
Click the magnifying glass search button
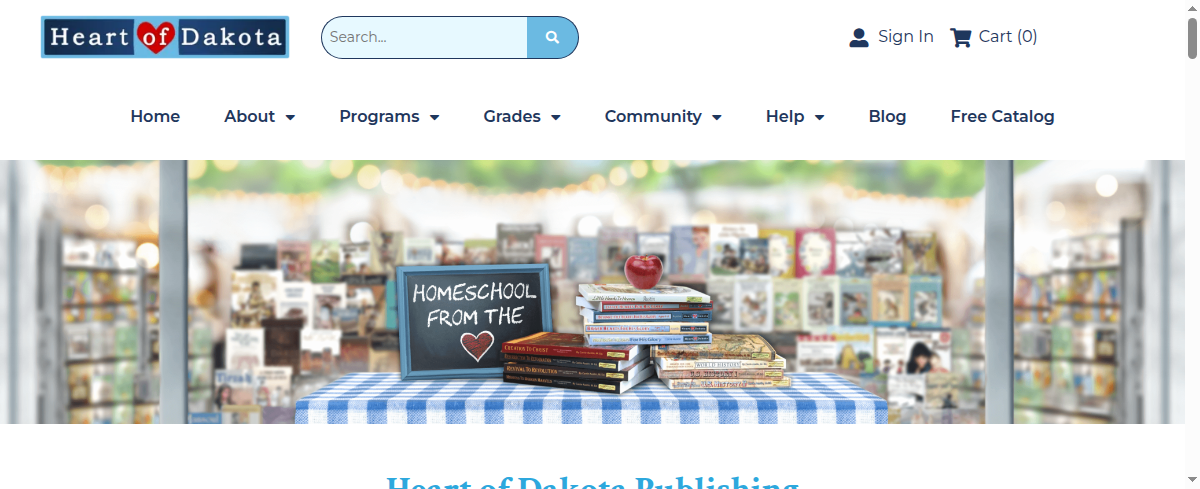552,37
